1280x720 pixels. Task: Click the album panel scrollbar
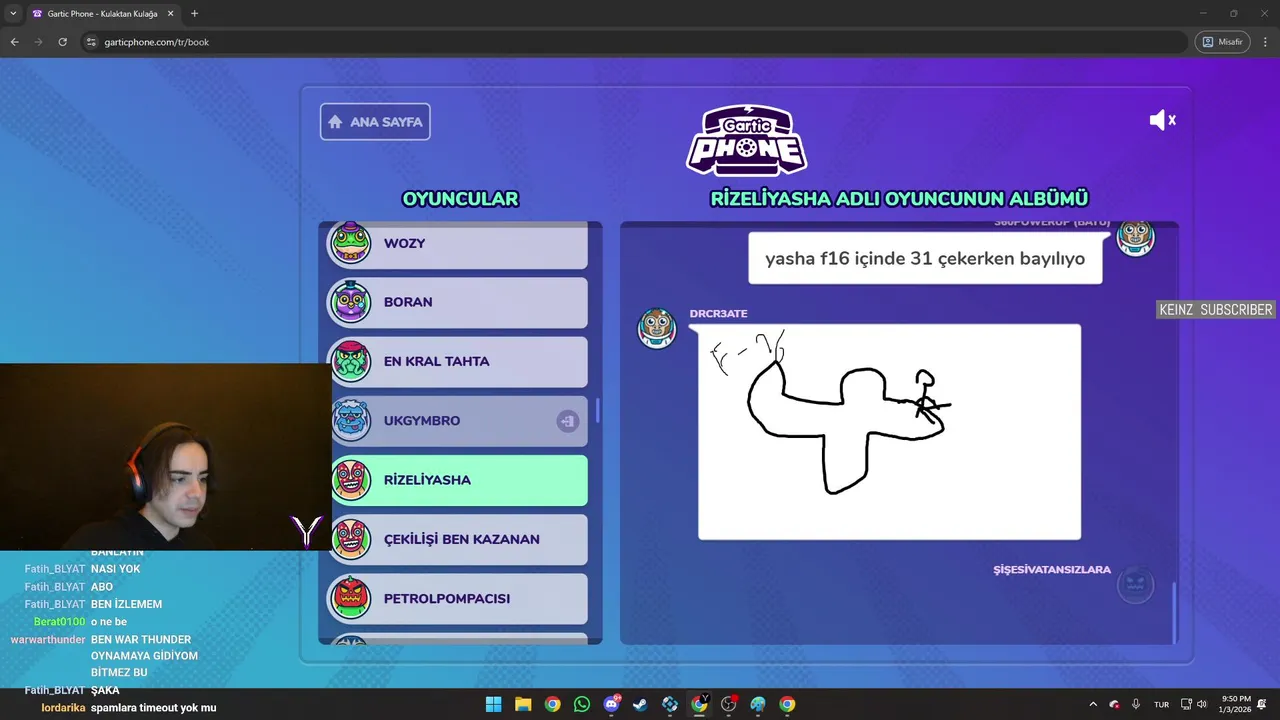(x=1174, y=612)
